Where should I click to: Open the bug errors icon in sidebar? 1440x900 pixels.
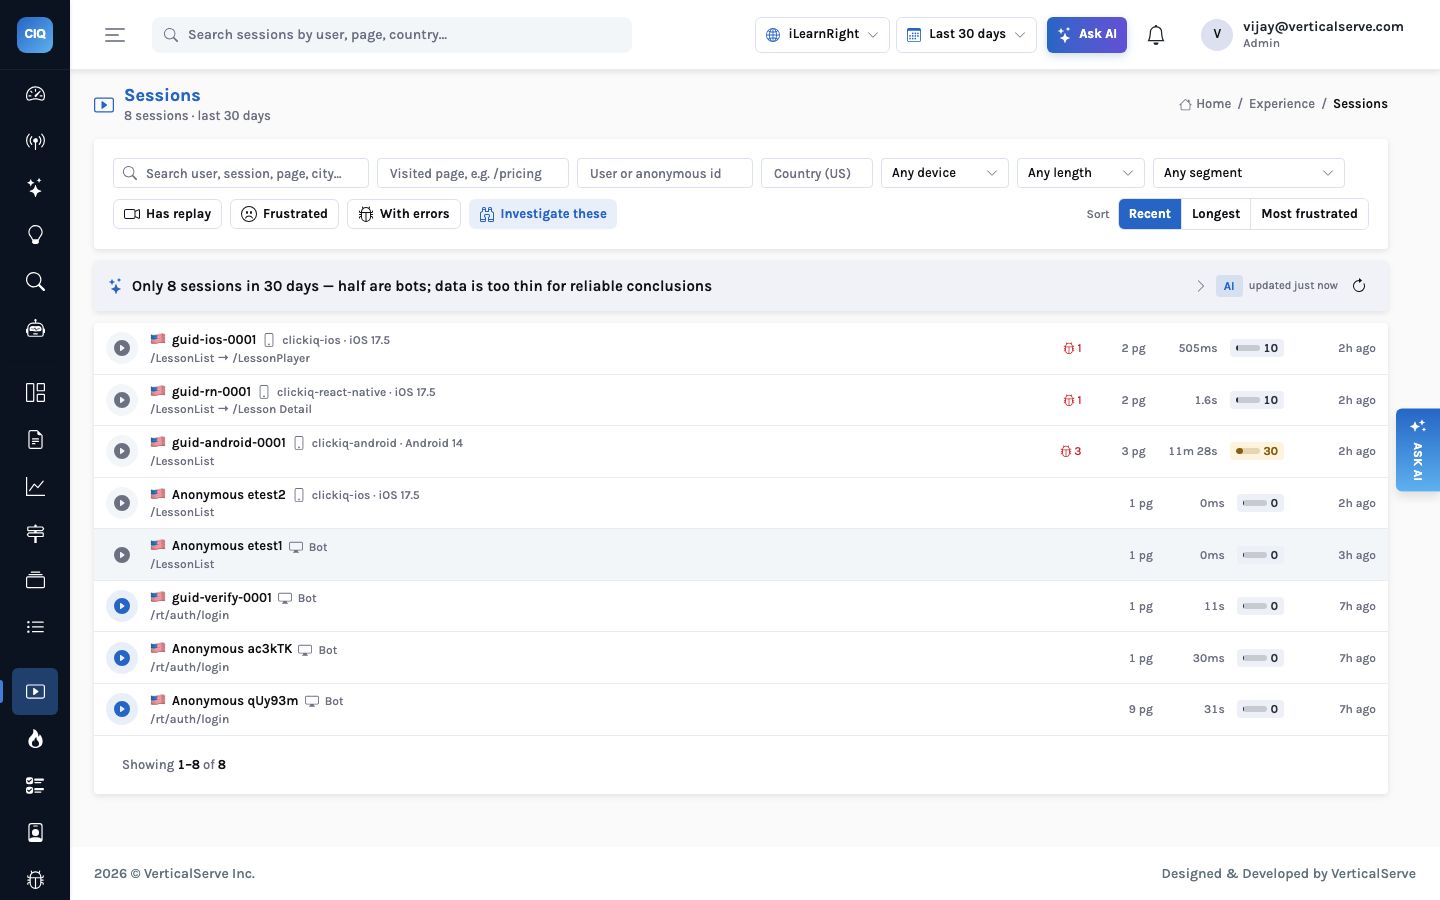[35, 880]
